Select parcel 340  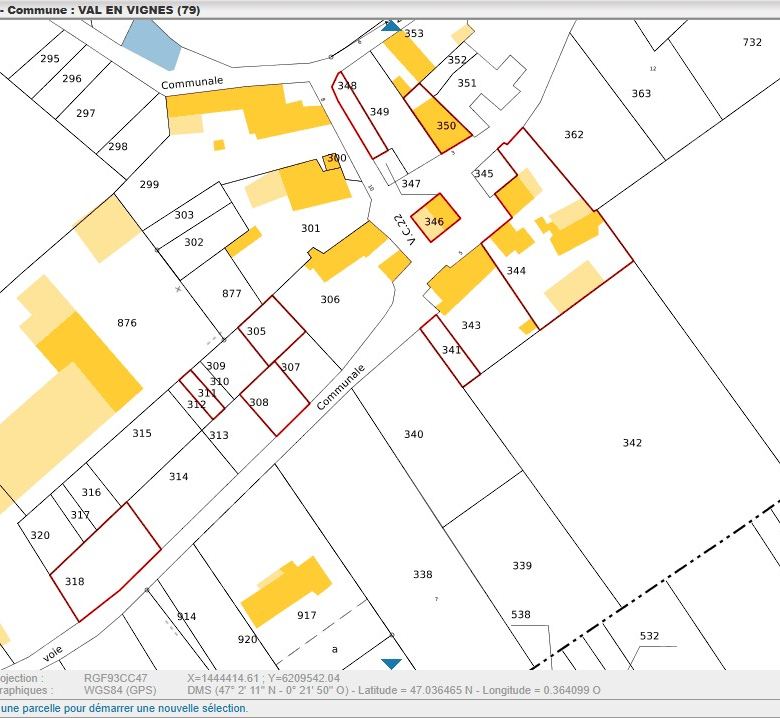click(x=413, y=434)
